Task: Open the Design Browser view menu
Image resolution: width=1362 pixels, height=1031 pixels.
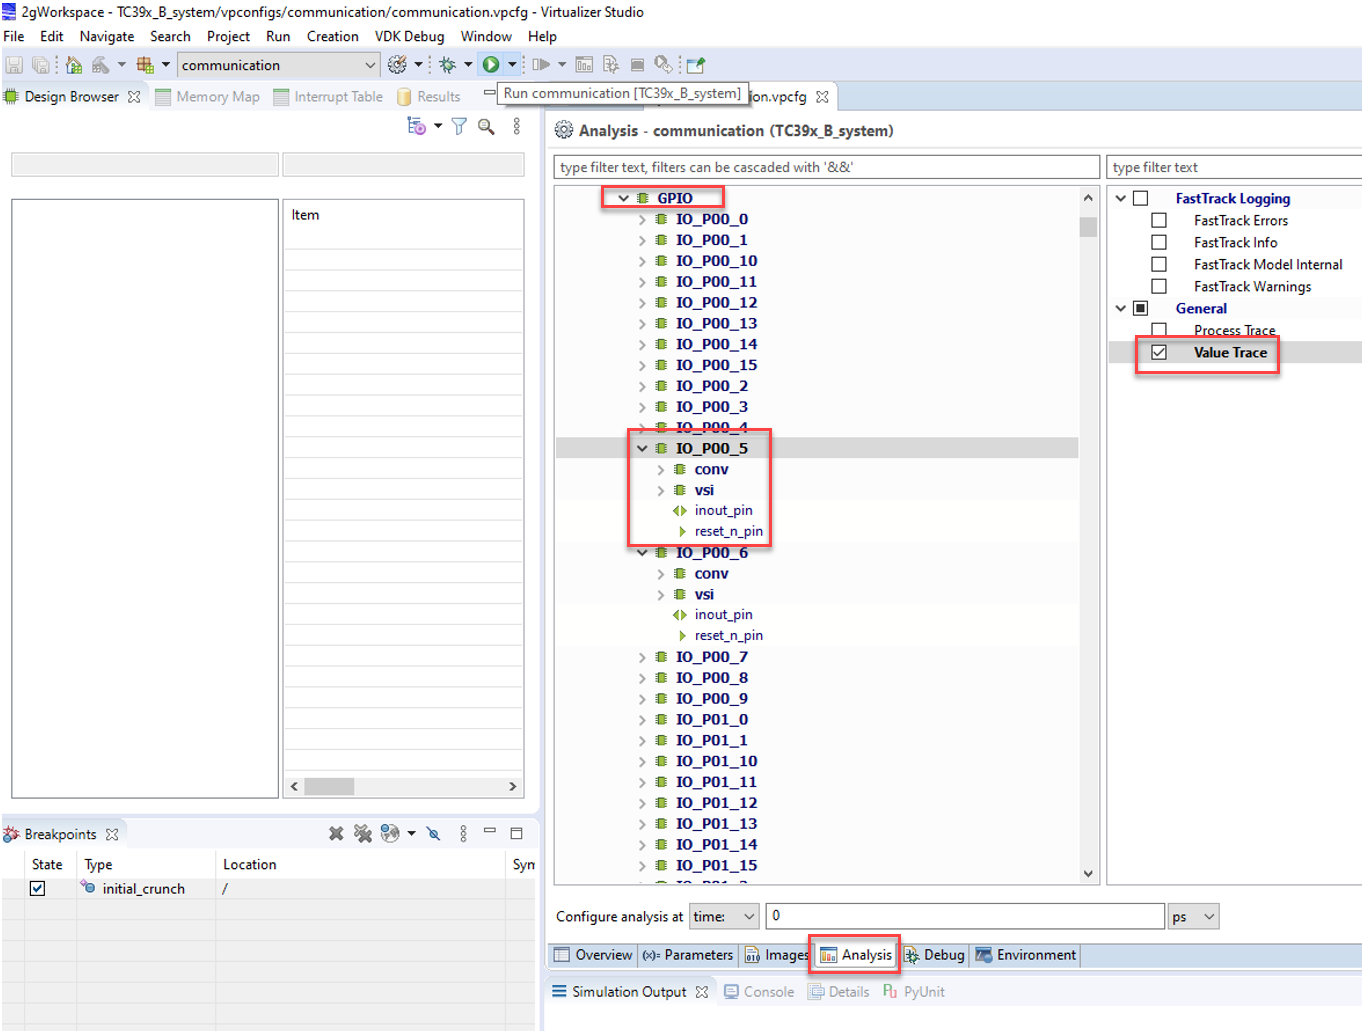Action: [516, 127]
